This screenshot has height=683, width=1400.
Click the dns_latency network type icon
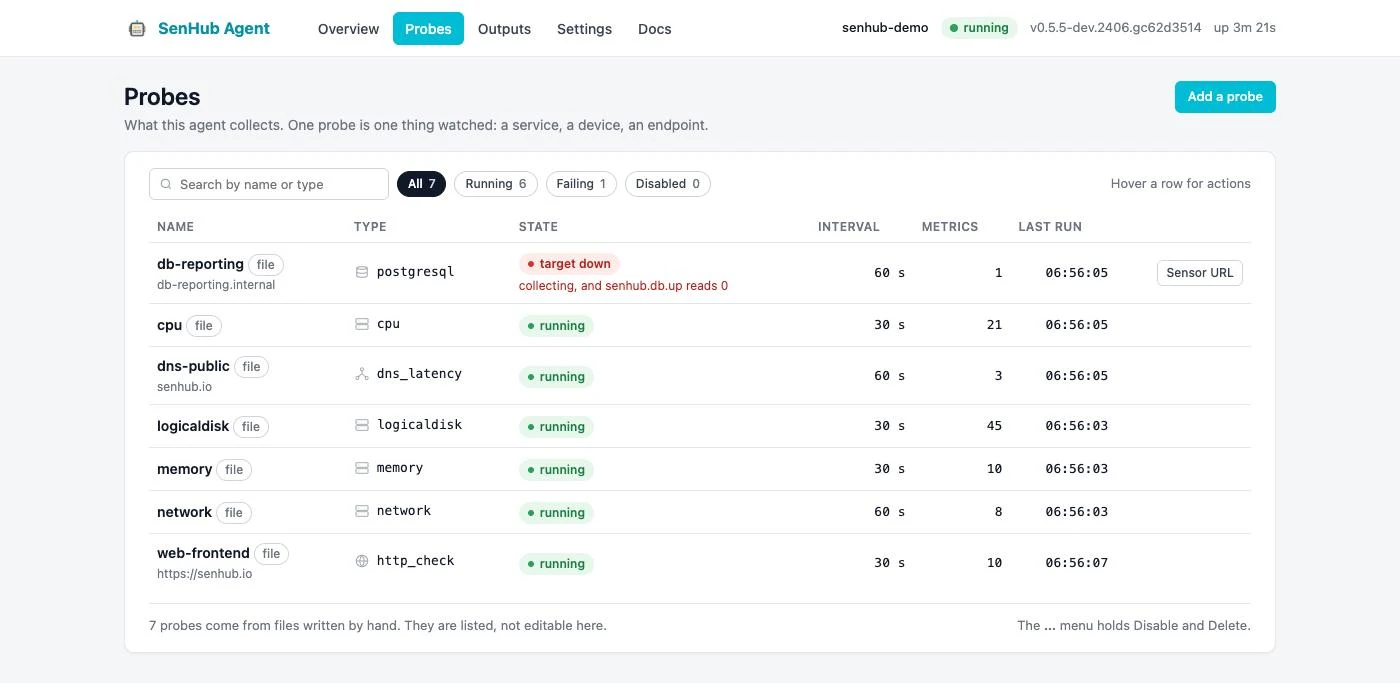point(362,374)
